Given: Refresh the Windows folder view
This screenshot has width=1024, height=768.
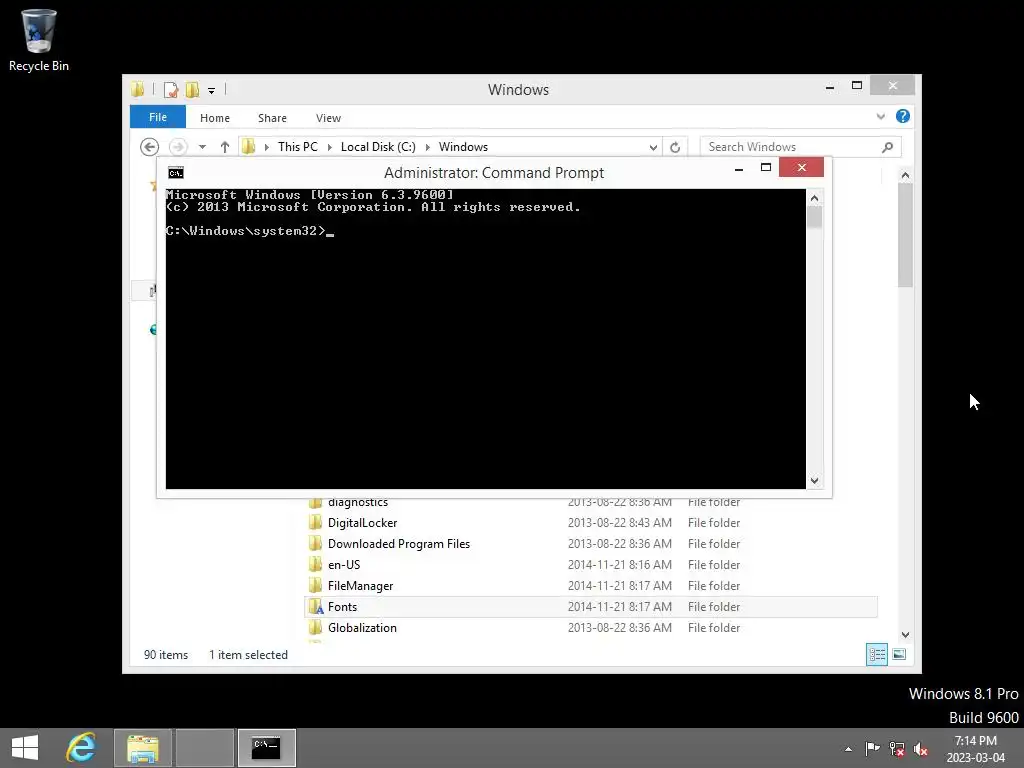Looking at the screenshot, I should click(675, 147).
